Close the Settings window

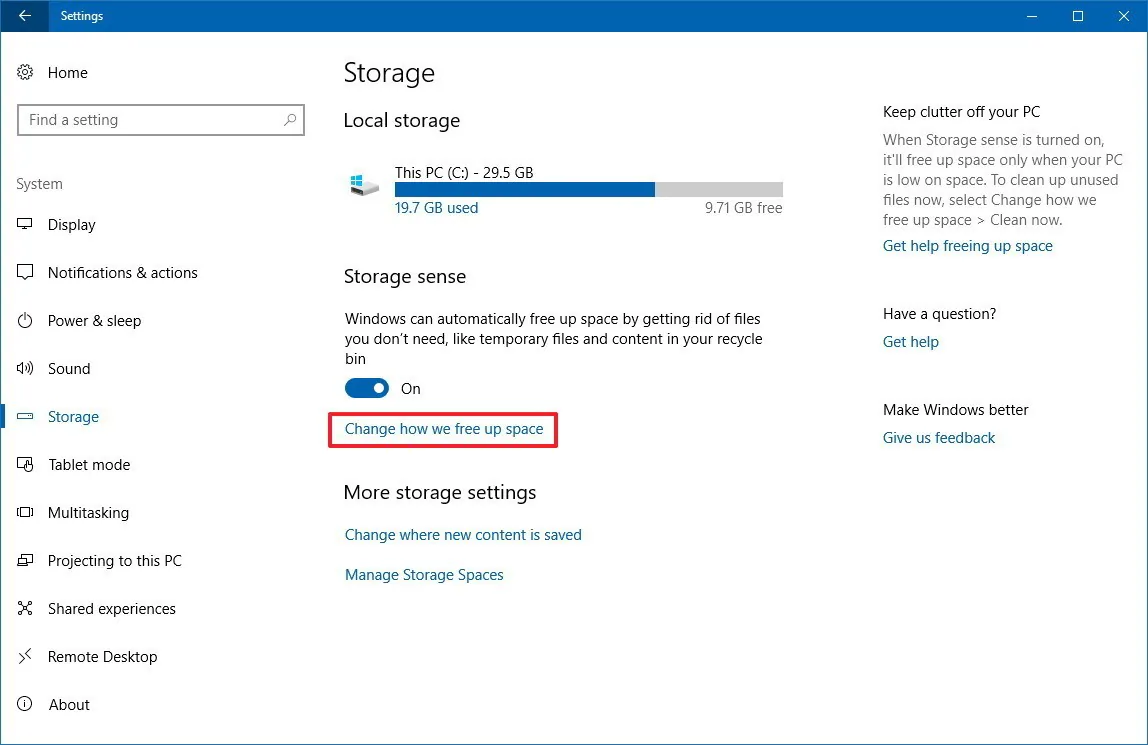(1124, 15)
